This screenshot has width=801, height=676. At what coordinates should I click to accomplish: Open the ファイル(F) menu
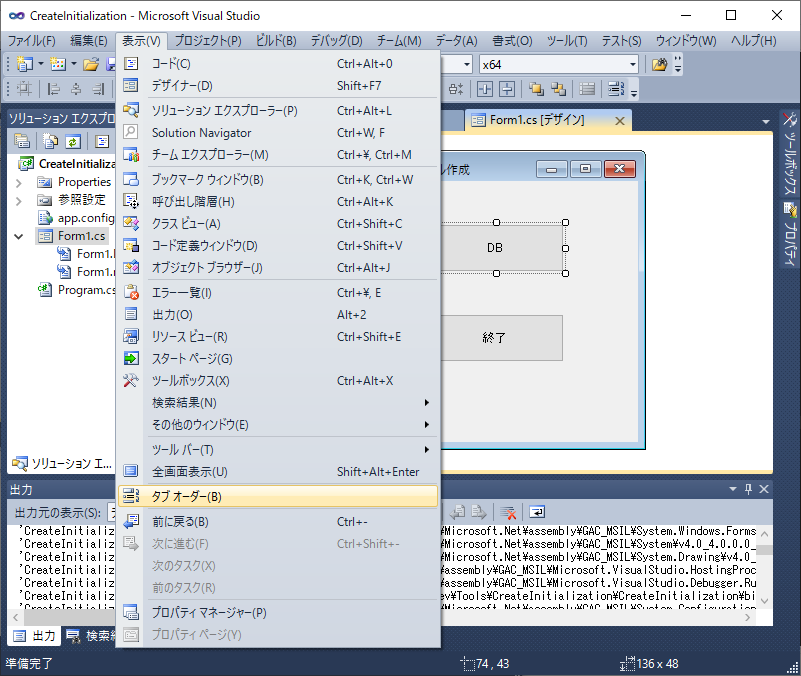[x=32, y=41]
